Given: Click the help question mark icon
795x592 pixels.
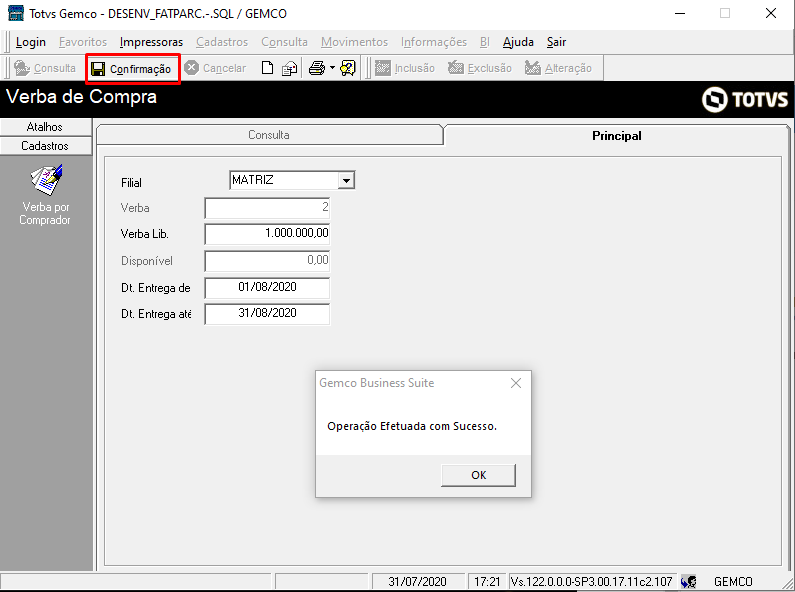Looking at the screenshot, I should tap(348, 68).
